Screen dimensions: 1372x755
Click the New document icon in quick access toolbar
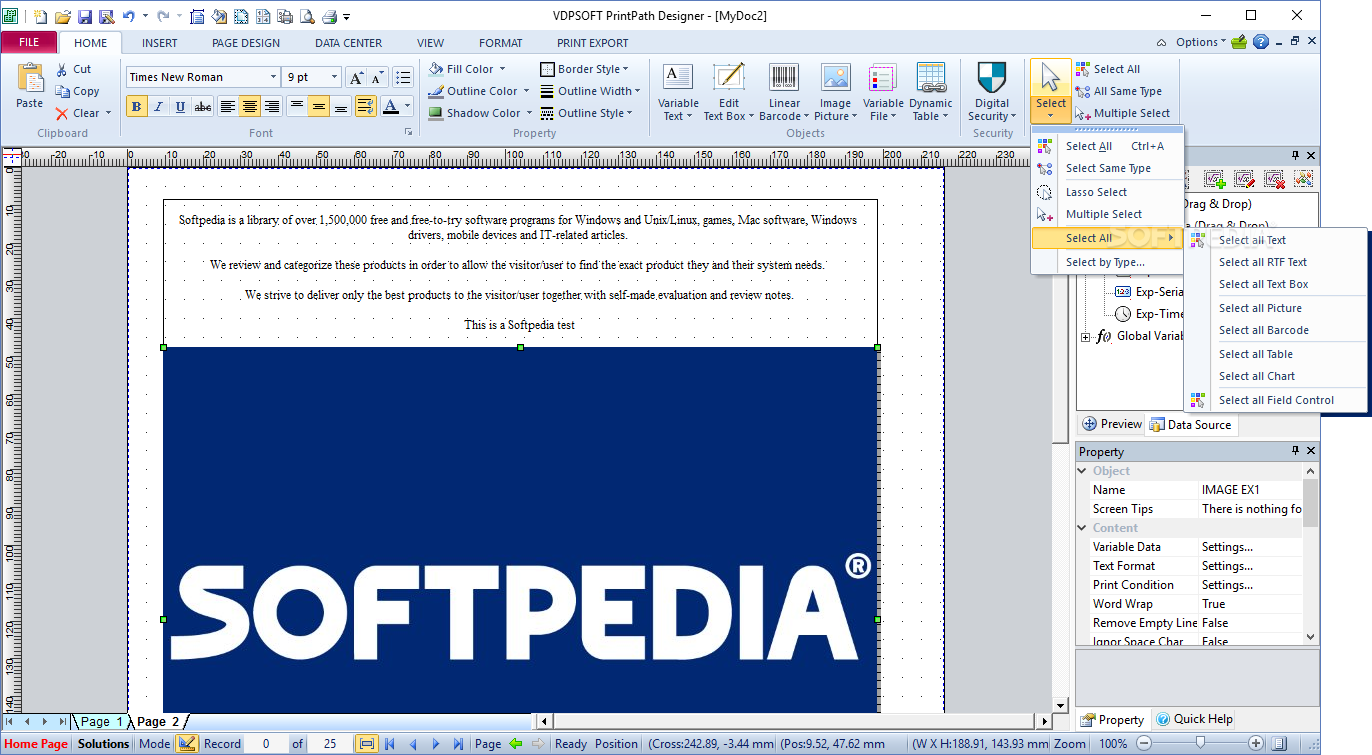[40, 16]
